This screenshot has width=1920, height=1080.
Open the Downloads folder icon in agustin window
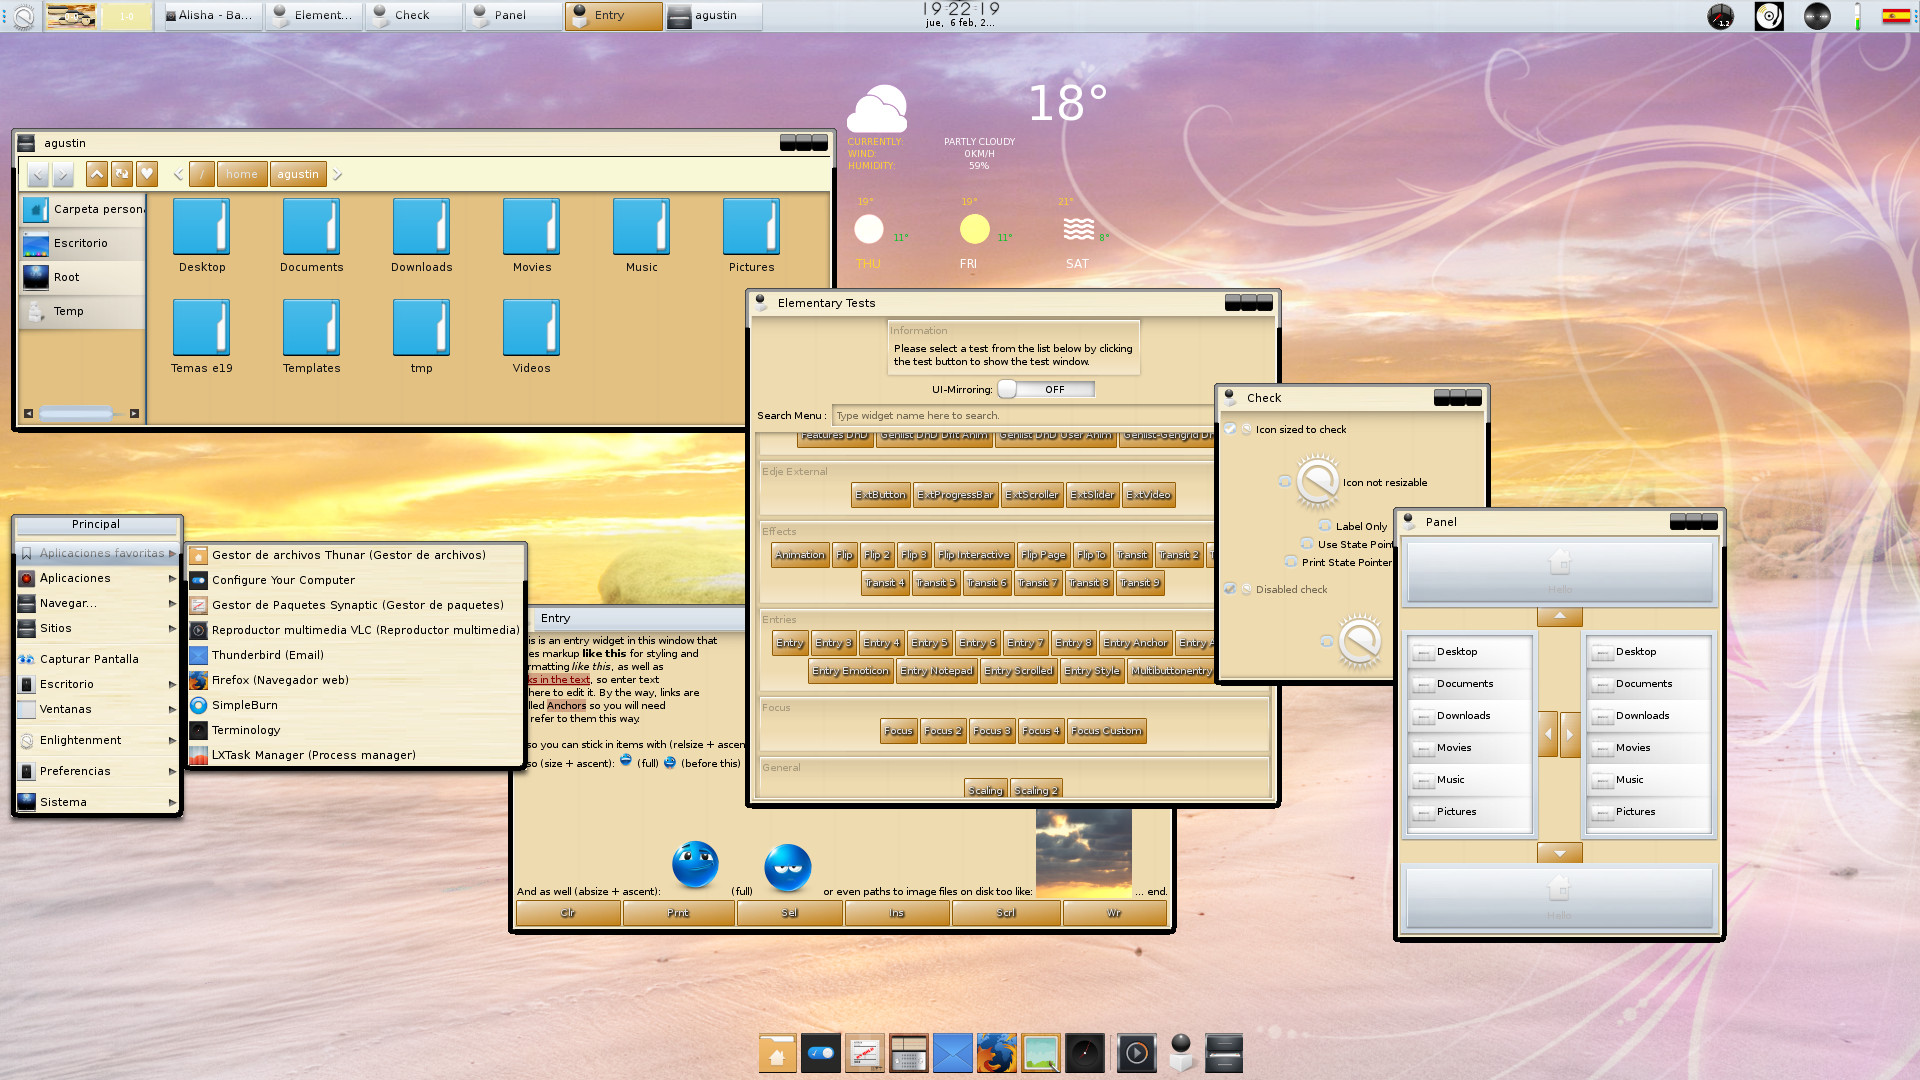point(422,226)
